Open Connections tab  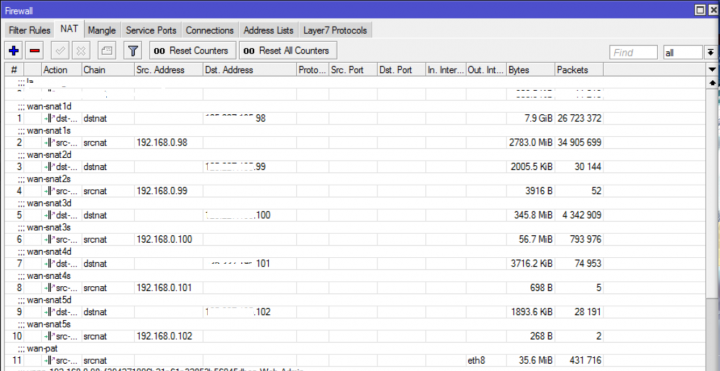point(210,30)
